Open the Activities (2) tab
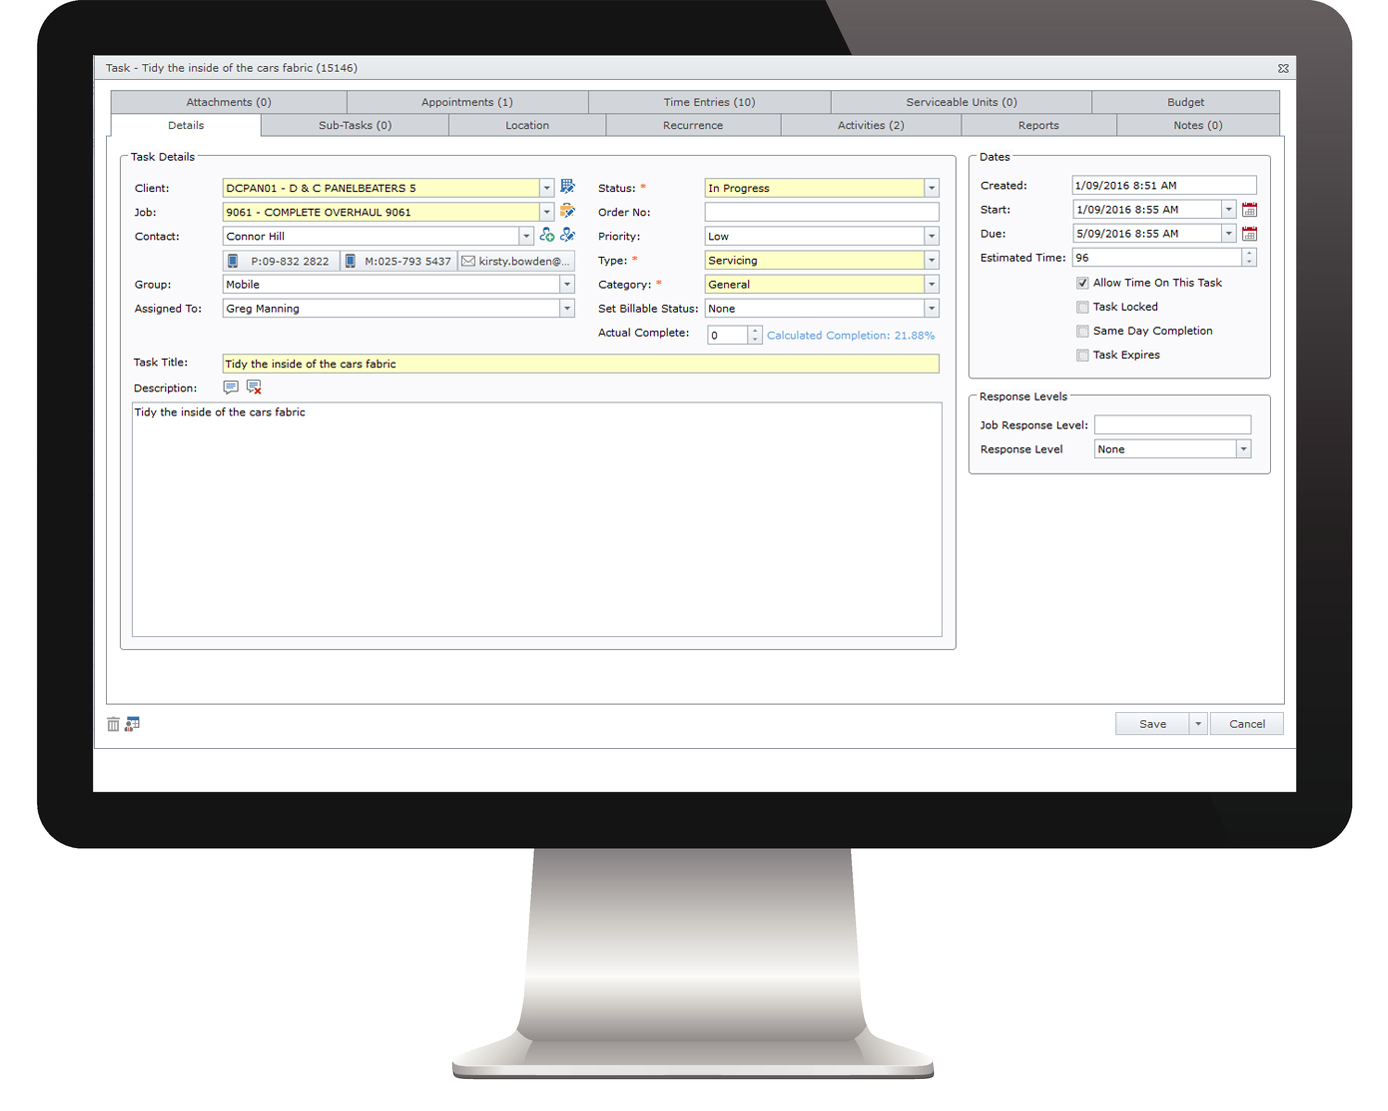The image size is (1388, 1111). pos(870,125)
